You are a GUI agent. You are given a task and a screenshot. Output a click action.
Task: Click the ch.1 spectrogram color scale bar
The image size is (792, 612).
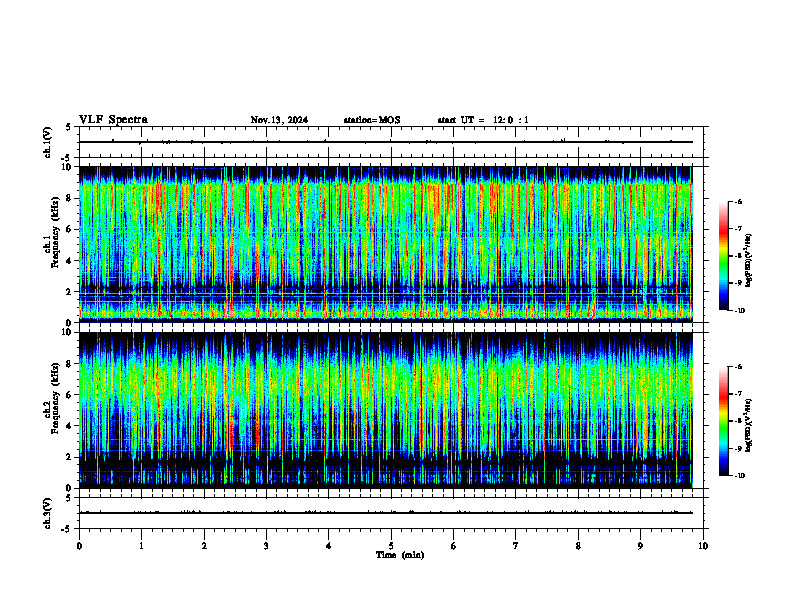pos(724,256)
